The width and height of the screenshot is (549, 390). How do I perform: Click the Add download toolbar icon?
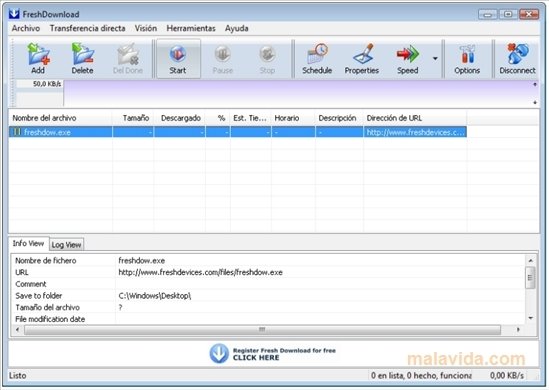click(x=38, y=58)
